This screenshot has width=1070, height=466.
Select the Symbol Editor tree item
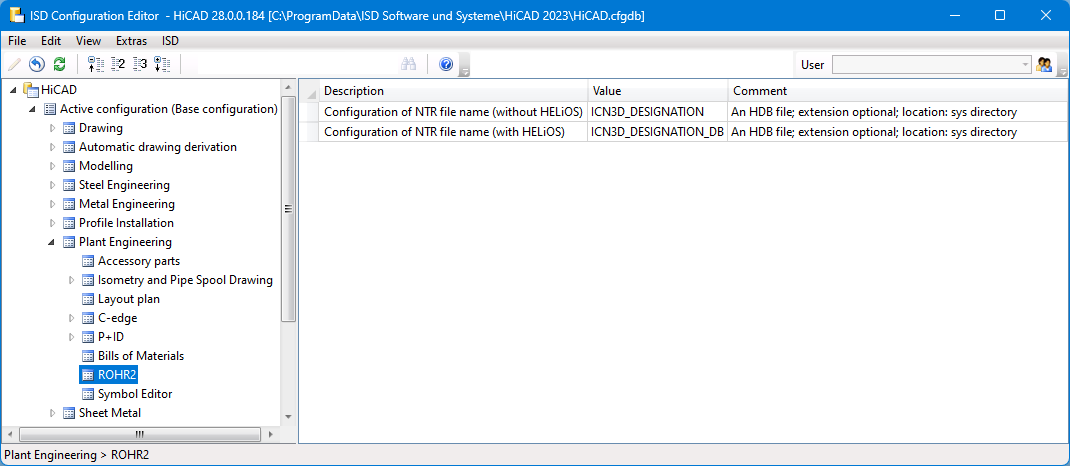coord(134,394)
